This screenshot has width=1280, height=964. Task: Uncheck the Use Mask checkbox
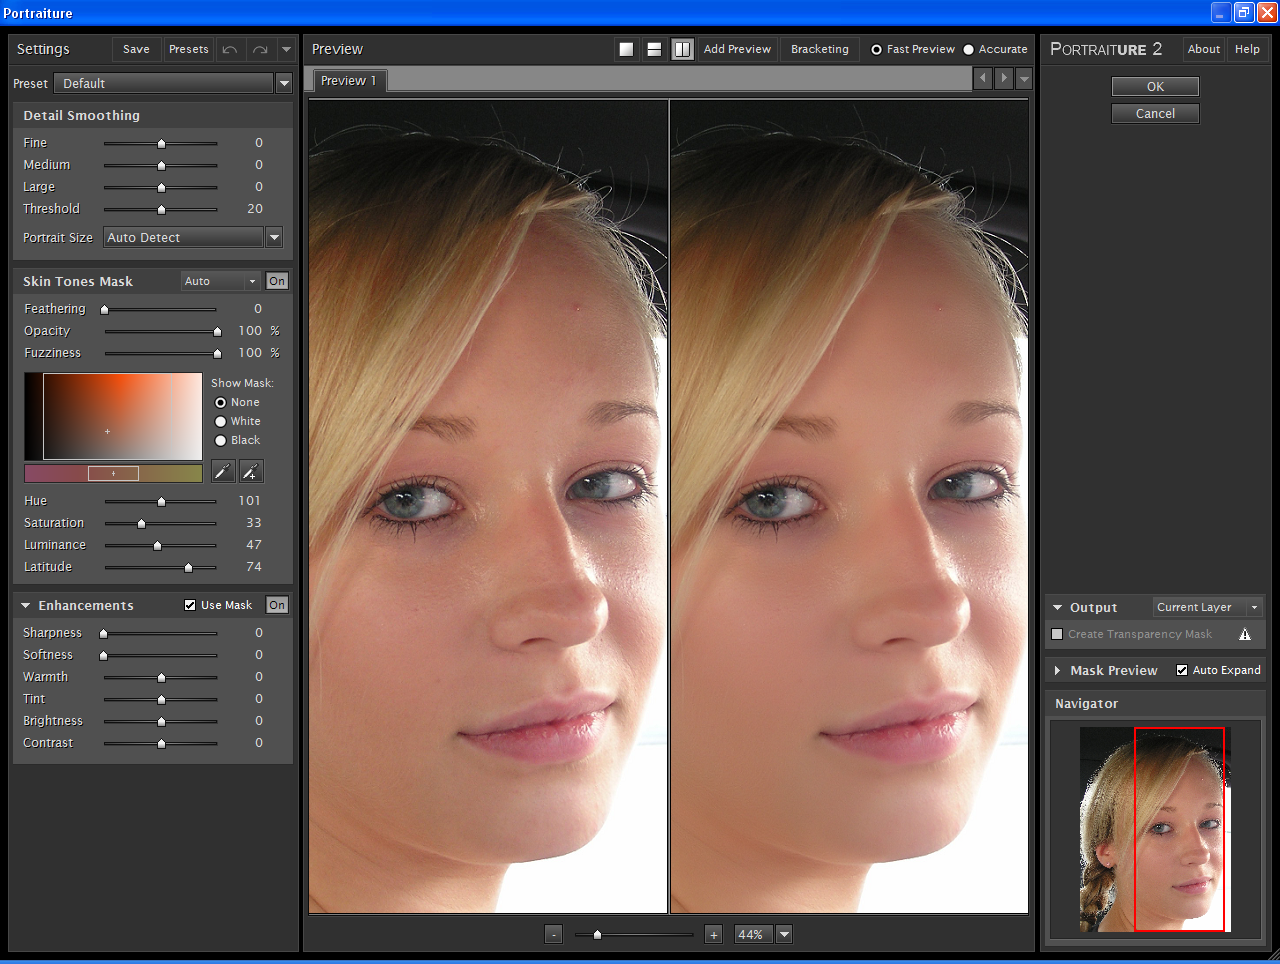[189, 604]
